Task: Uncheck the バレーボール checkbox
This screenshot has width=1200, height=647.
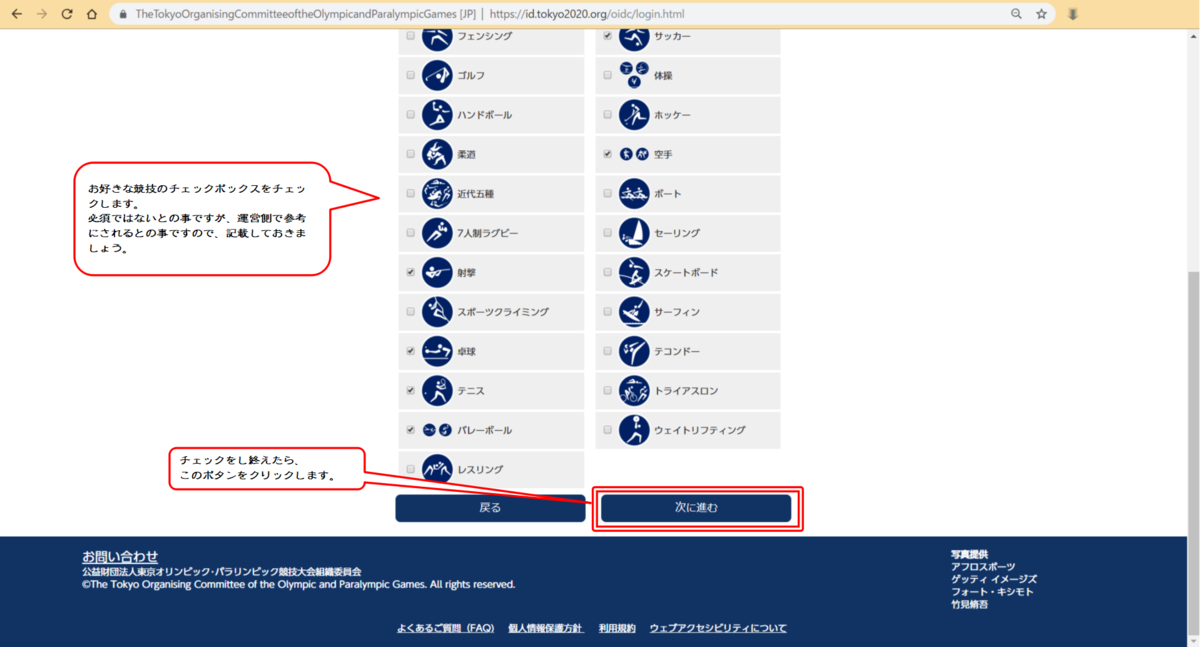Action: [410, 430]
